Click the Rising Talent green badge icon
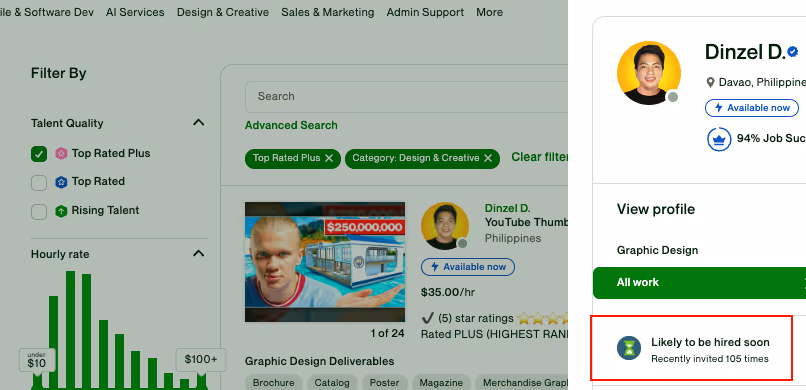 [61, 211]
